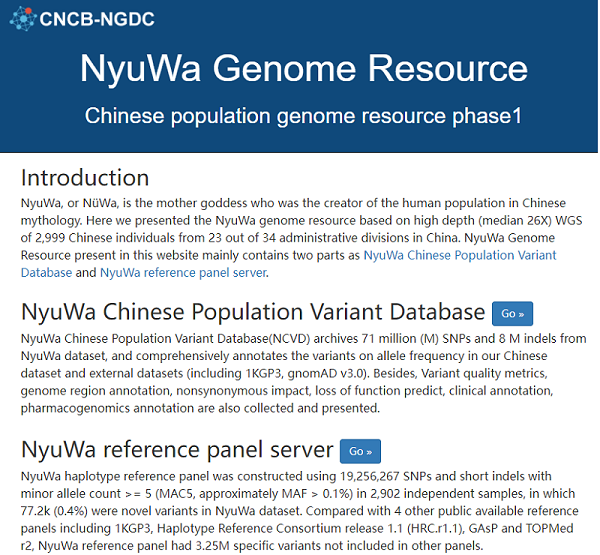Click the NyuWa Genome Resource main title
This screenshot has height=555, width=600.
click(303, 68)
